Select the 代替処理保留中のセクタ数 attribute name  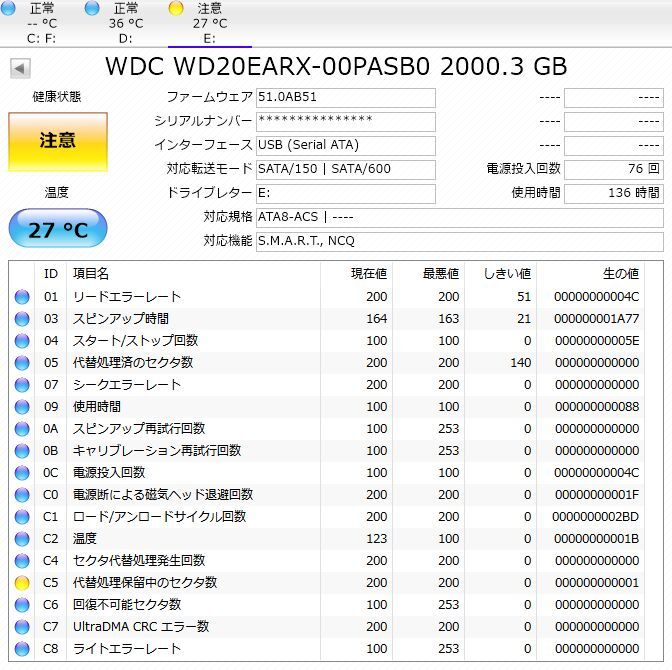coord(145,583)
